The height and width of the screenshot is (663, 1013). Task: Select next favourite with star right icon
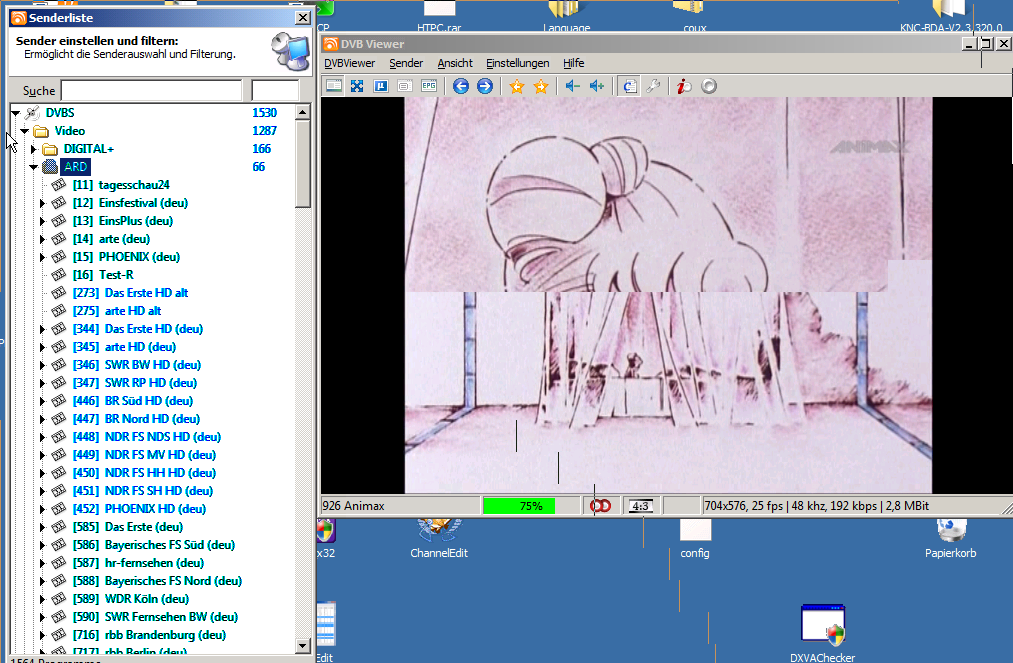pyautogui.click(x=541, y=86)
